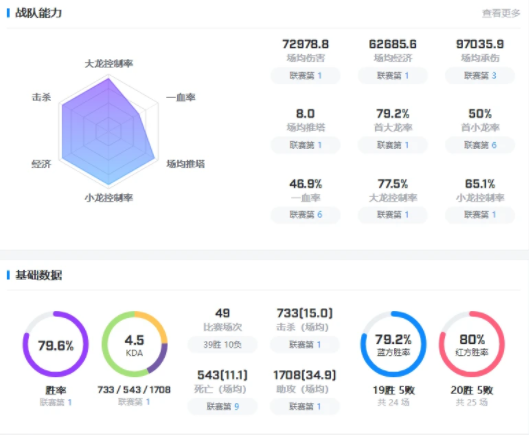Click the blue 蓝方胜率 79.2% ring
The height and width of the screenshot is (436, 529).
[393, 344]
